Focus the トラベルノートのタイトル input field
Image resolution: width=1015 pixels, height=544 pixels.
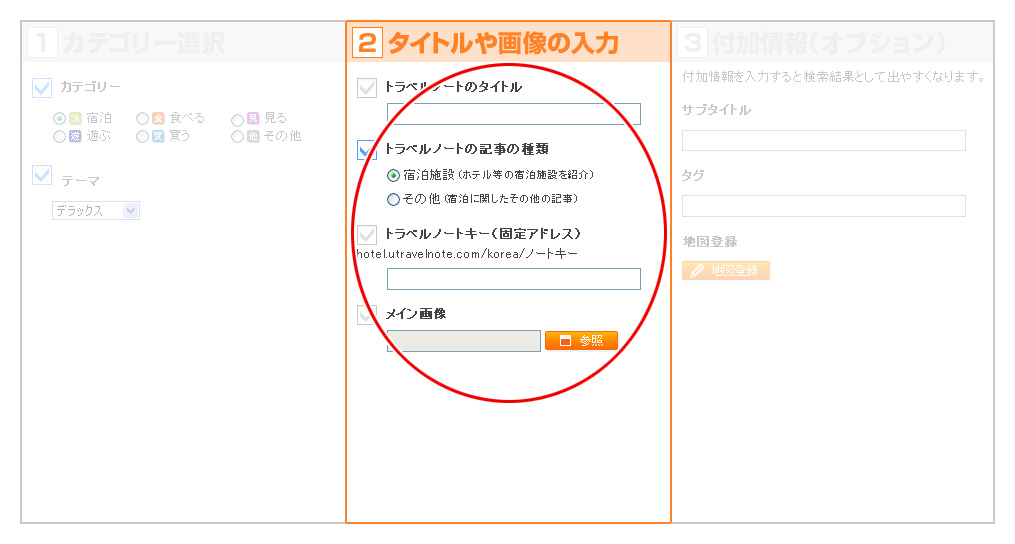(513, 114)
